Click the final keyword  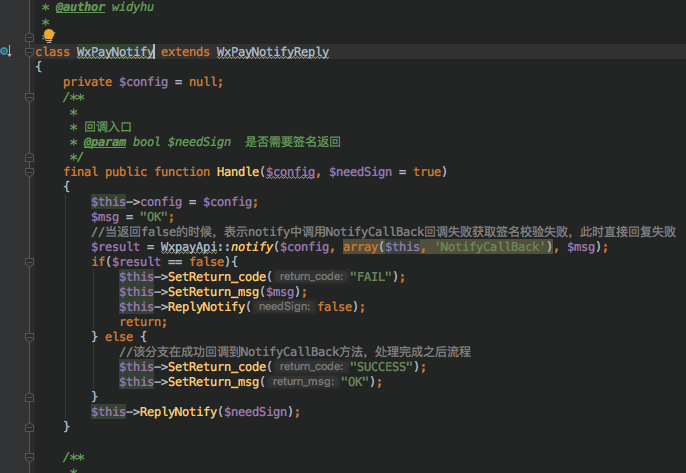click(80, 172)
